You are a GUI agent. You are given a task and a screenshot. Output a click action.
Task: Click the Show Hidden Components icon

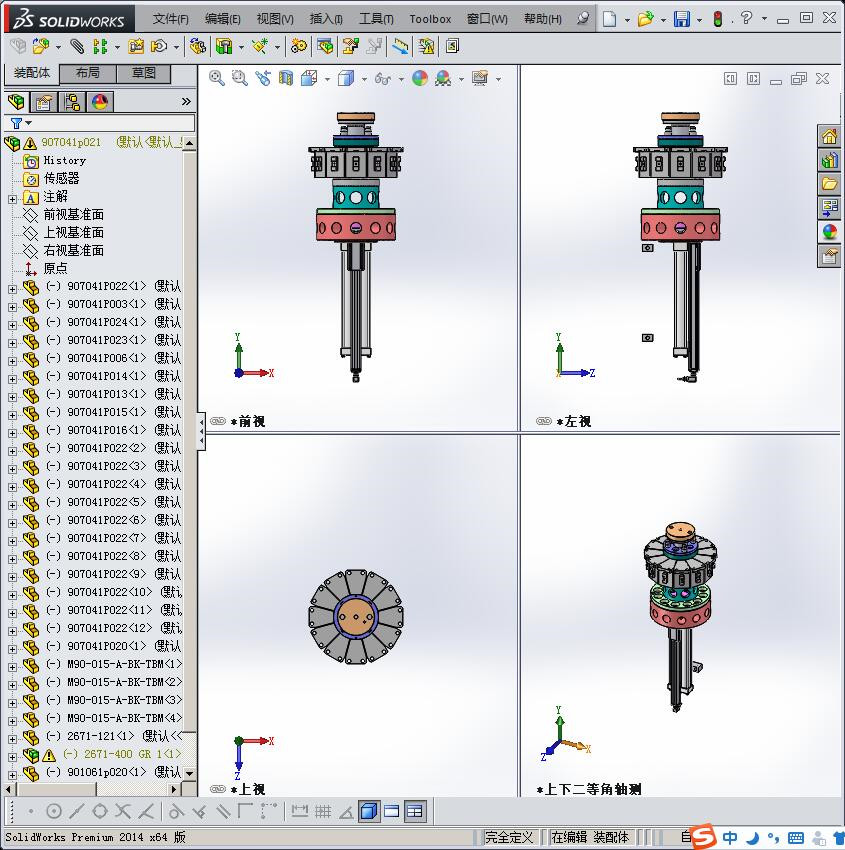pyautogui.click(x=197, y=46)
